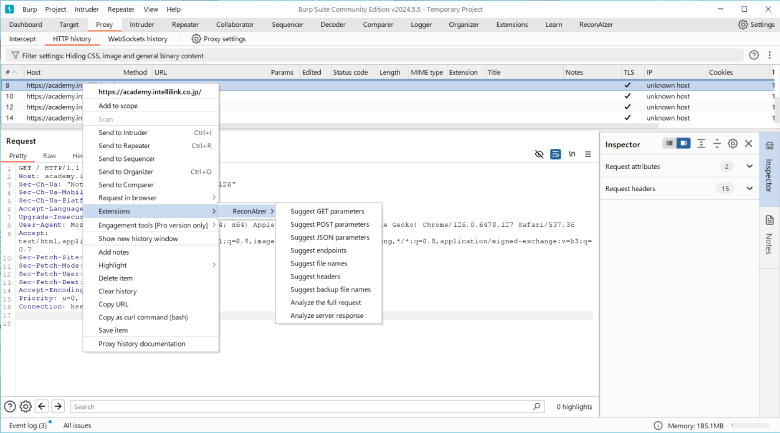
Task: Expand all Inspector sections icon
Action: tap(702, 144)
